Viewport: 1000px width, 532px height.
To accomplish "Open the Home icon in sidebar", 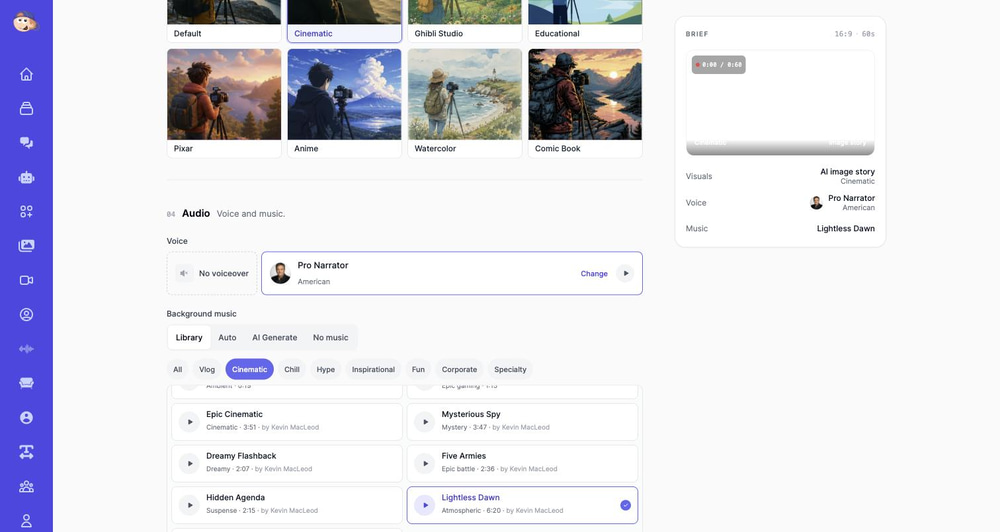I will click(x=26, y=74).
